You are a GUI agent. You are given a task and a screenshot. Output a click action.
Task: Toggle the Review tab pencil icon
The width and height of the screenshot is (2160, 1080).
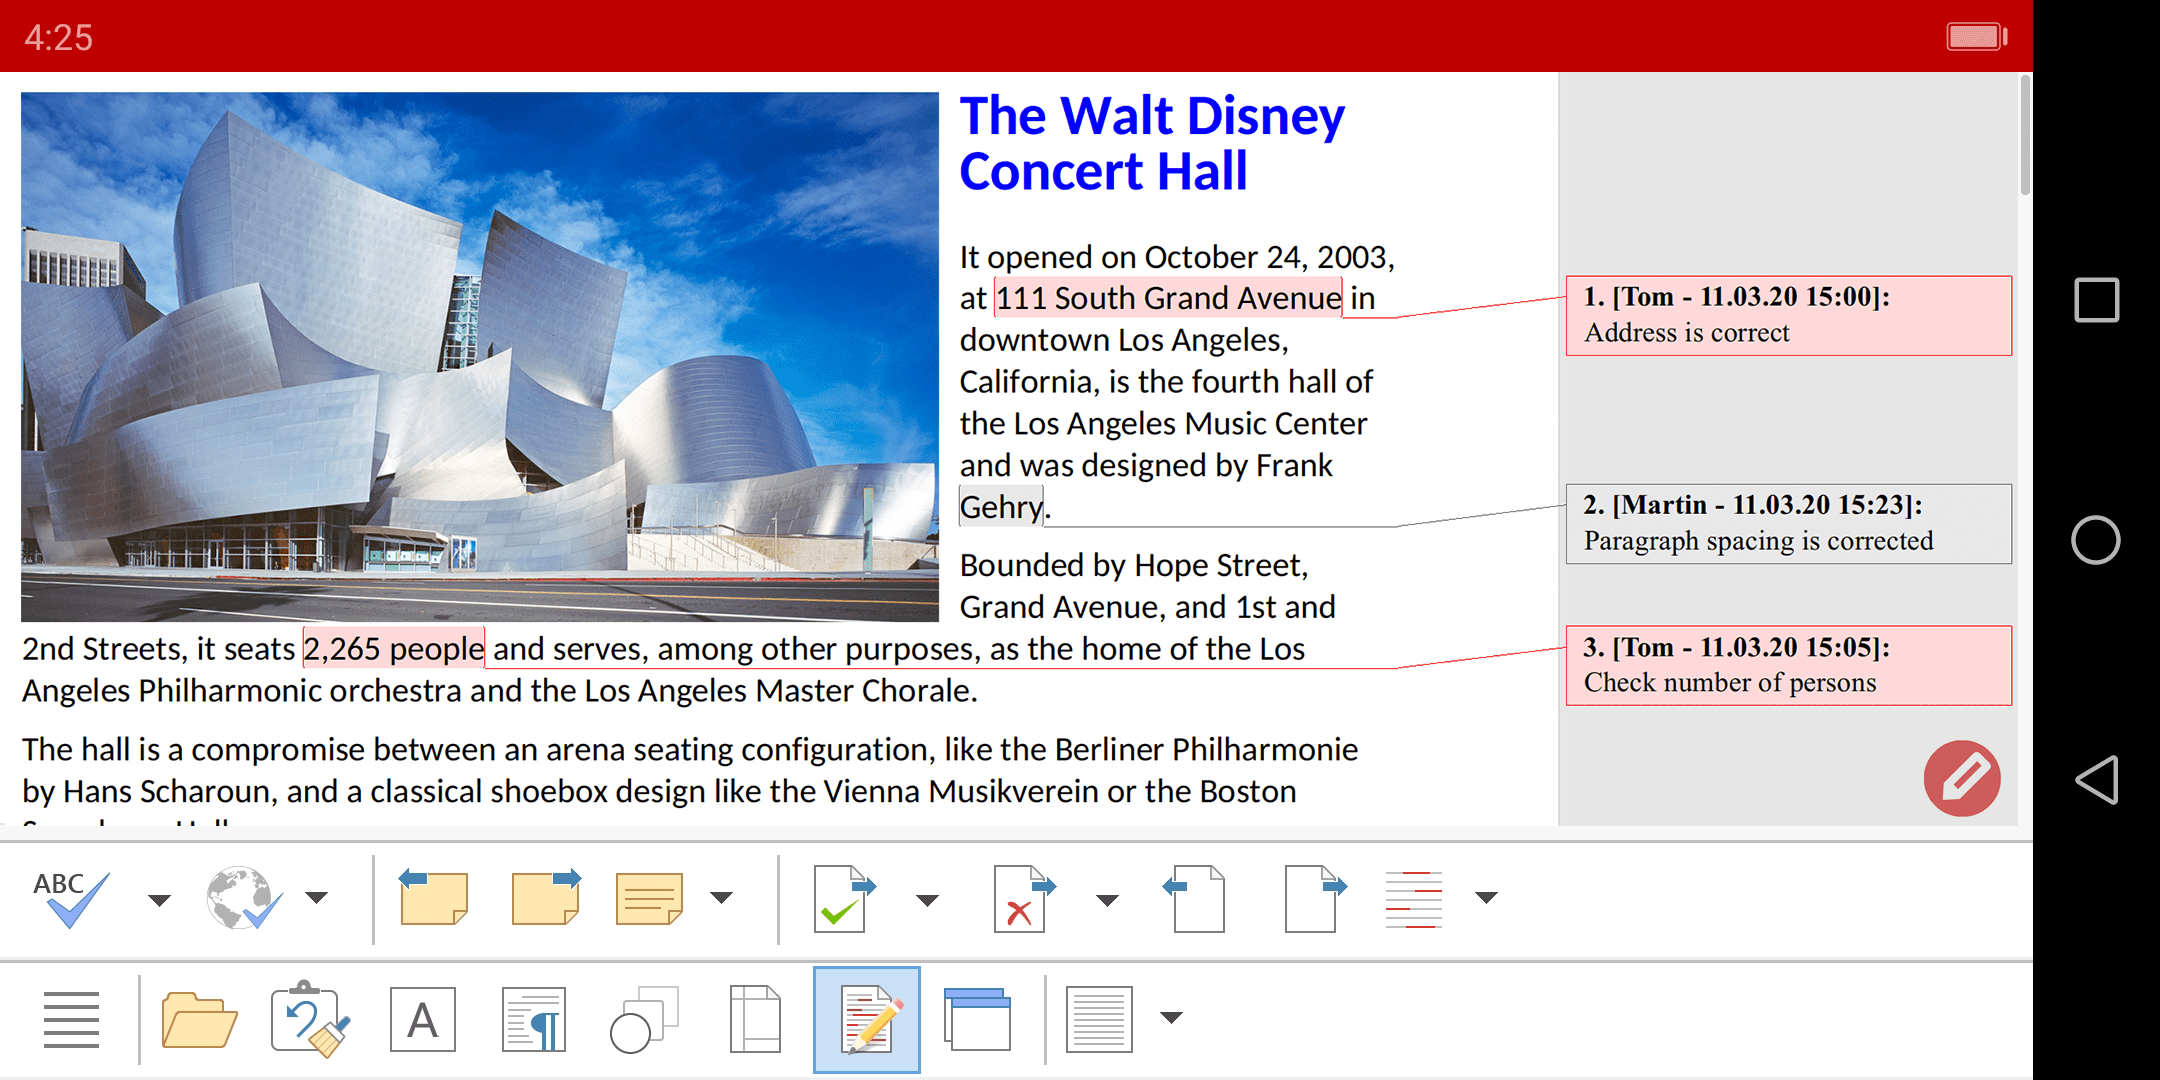pos(867,1019)
